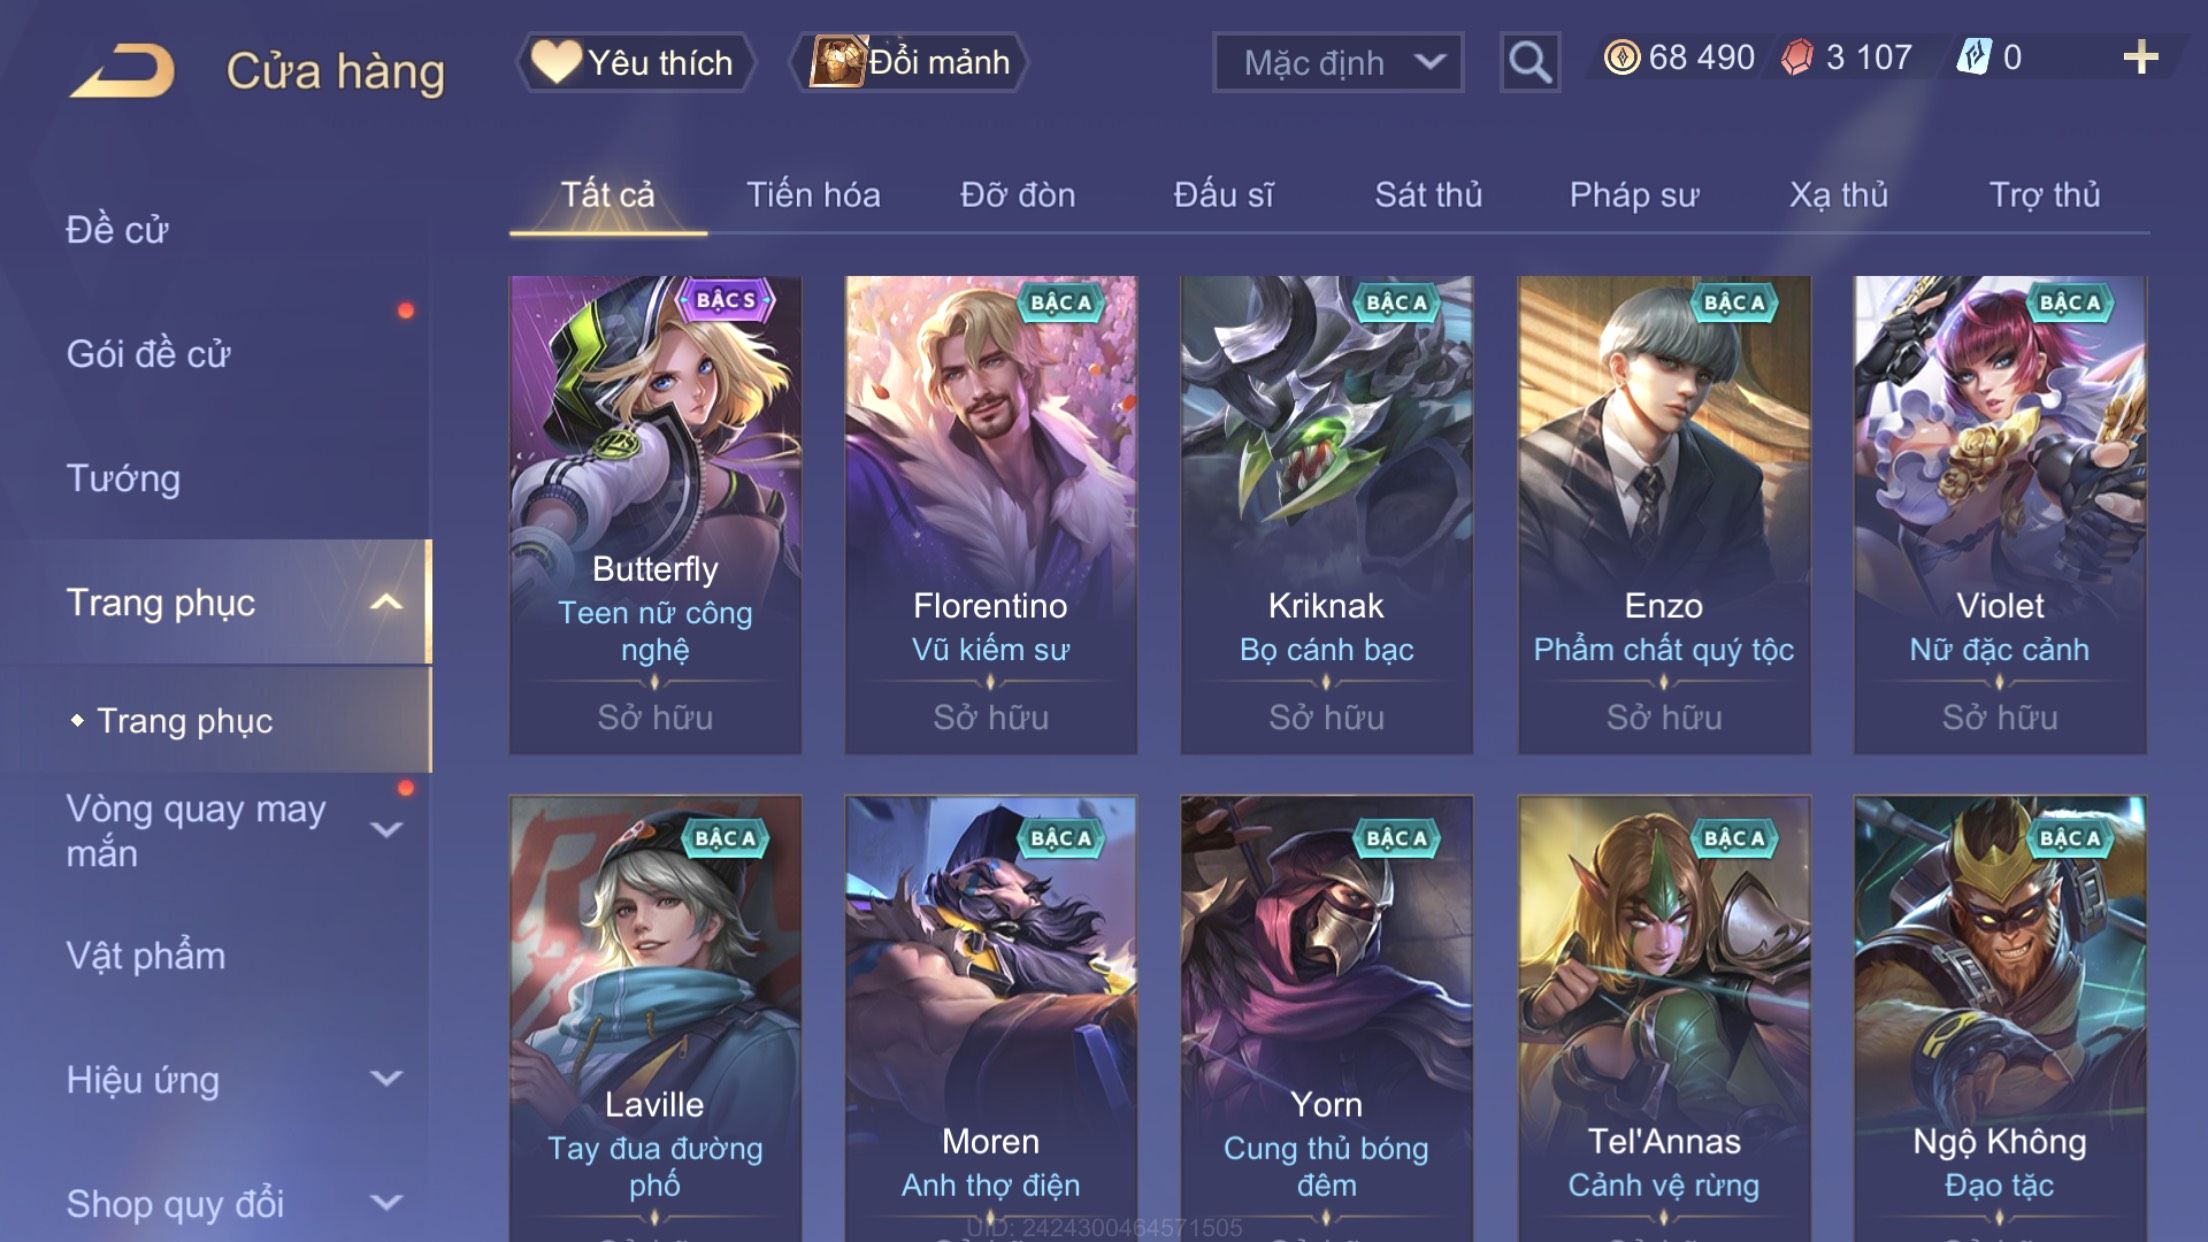Open the search magnifier icon

(x=1529, y=63)
